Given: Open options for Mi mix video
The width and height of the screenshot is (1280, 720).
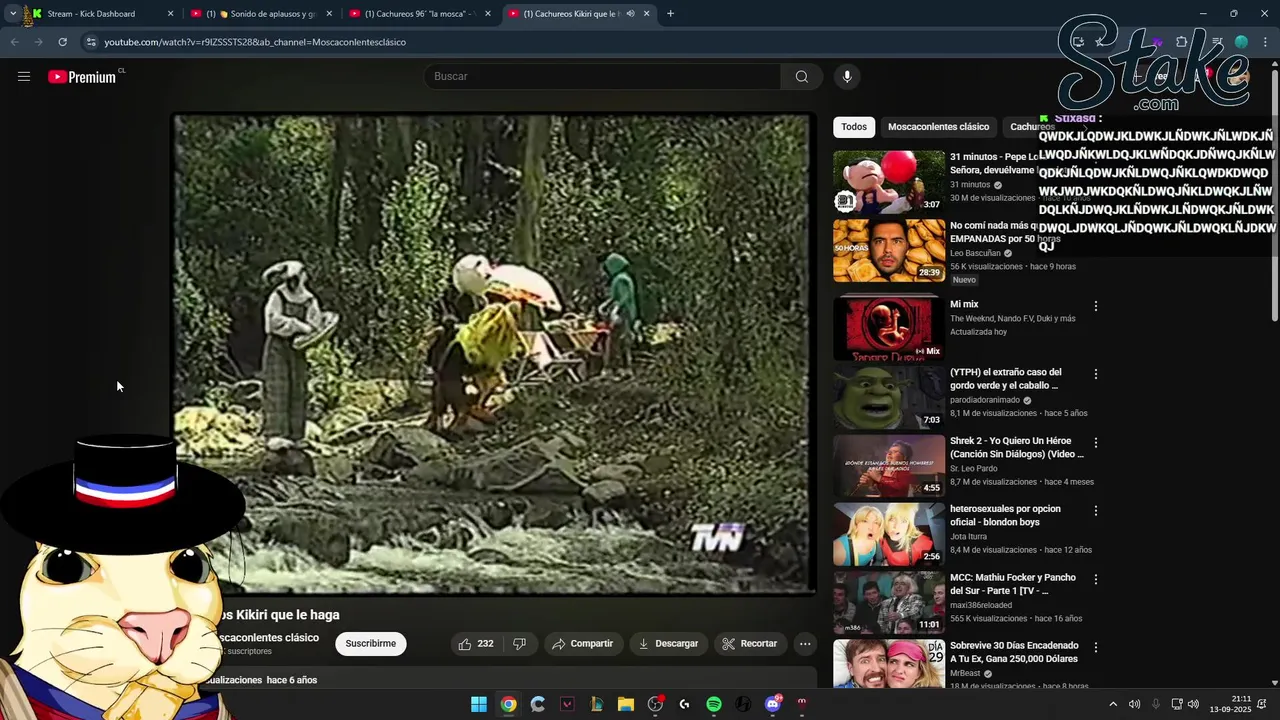Looking at the screenshot, I should [x=1096, y=306].
